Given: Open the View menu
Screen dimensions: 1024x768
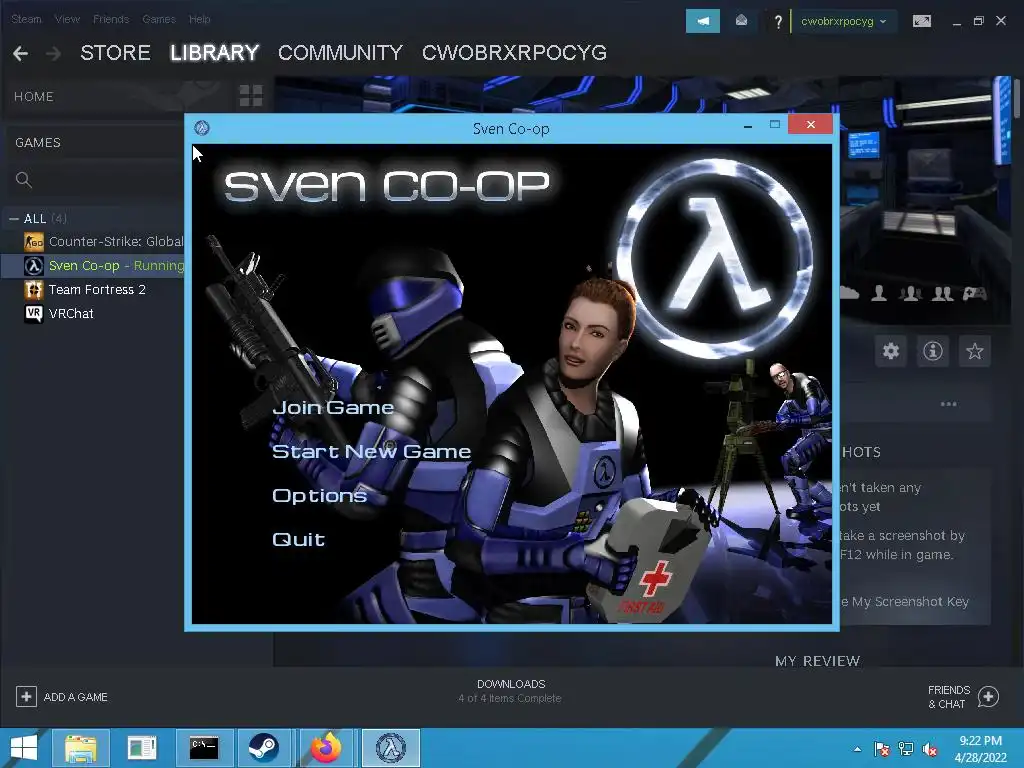Looking at the screenshot, I should 67,19.
